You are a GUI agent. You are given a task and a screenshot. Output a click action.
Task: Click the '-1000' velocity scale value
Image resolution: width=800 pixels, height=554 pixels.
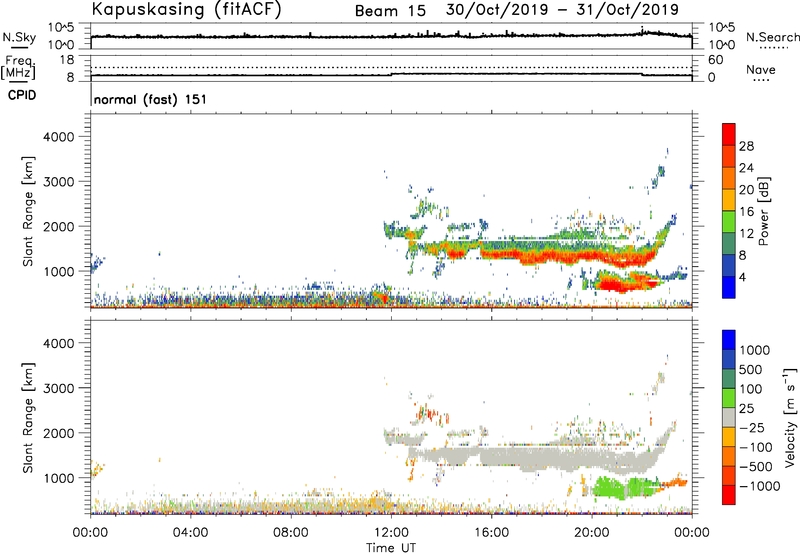point(760,486)
